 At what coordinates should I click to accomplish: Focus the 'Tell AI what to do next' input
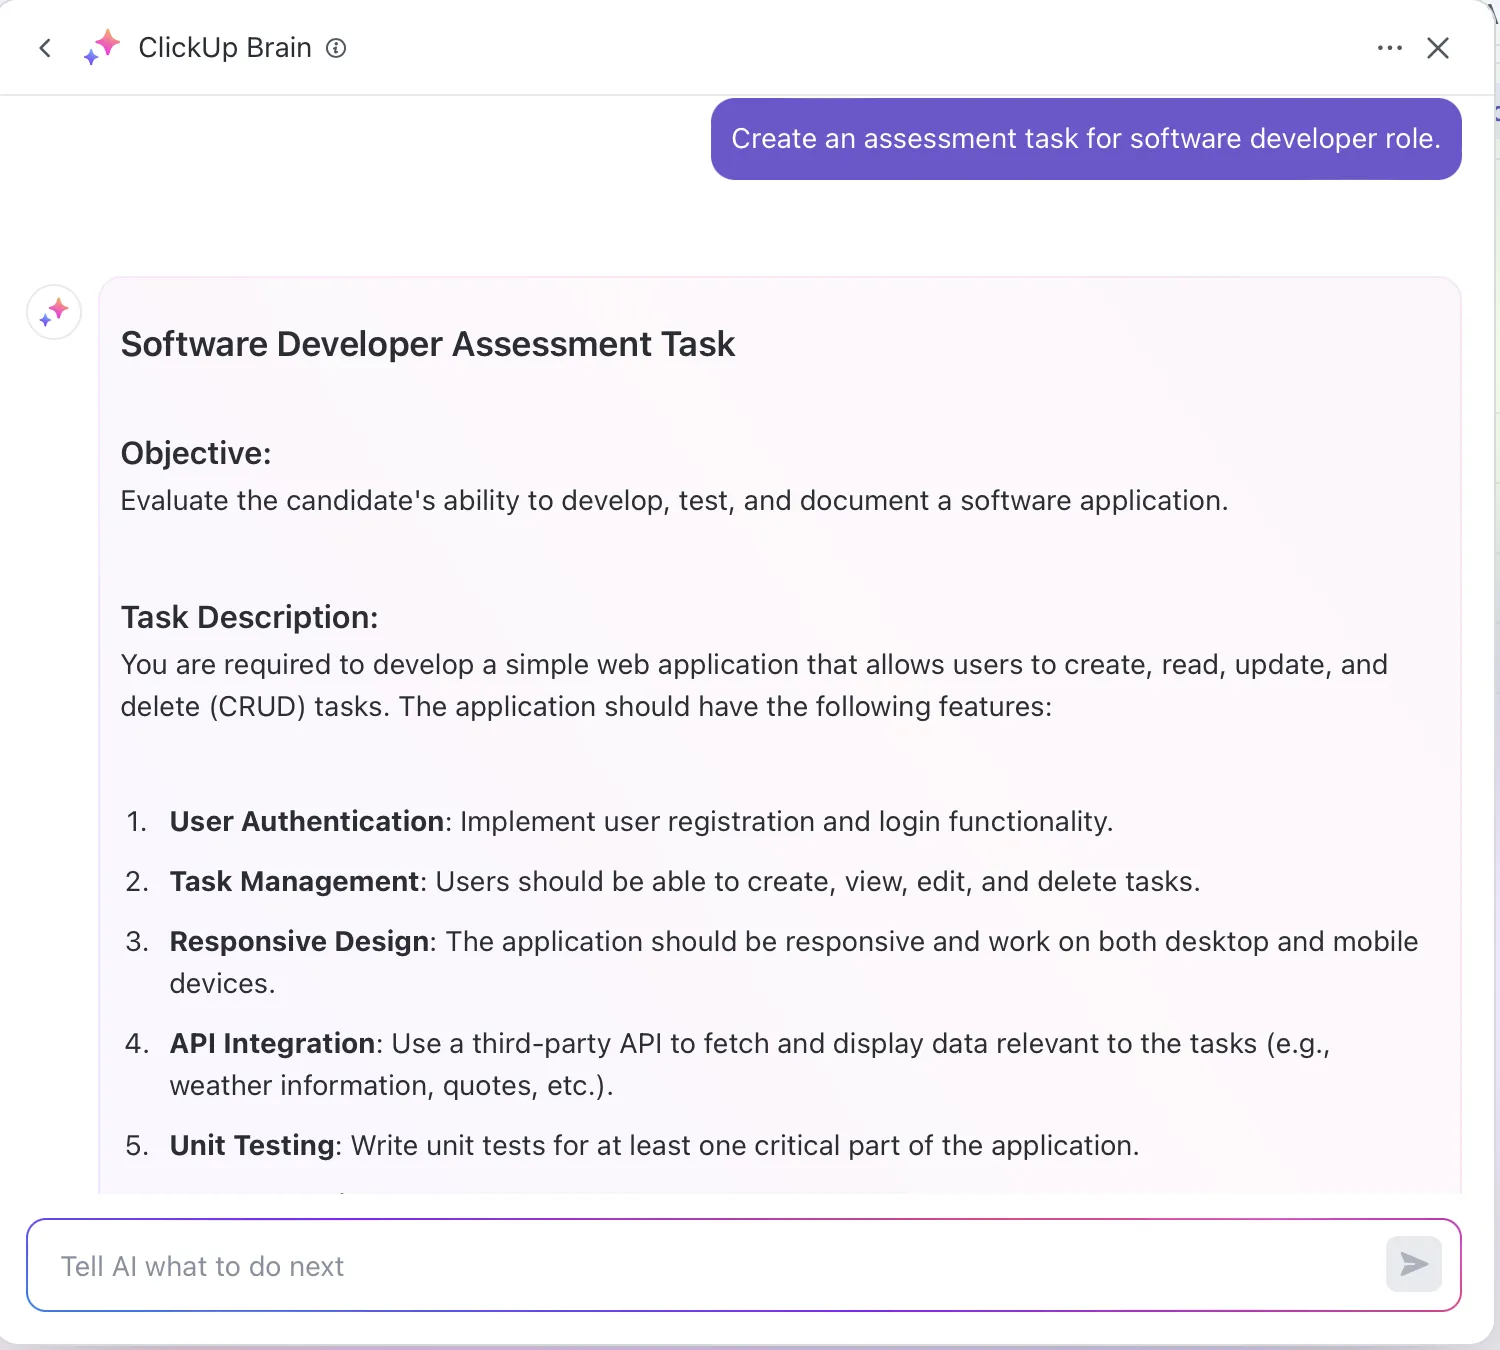tap(744, 1265)
